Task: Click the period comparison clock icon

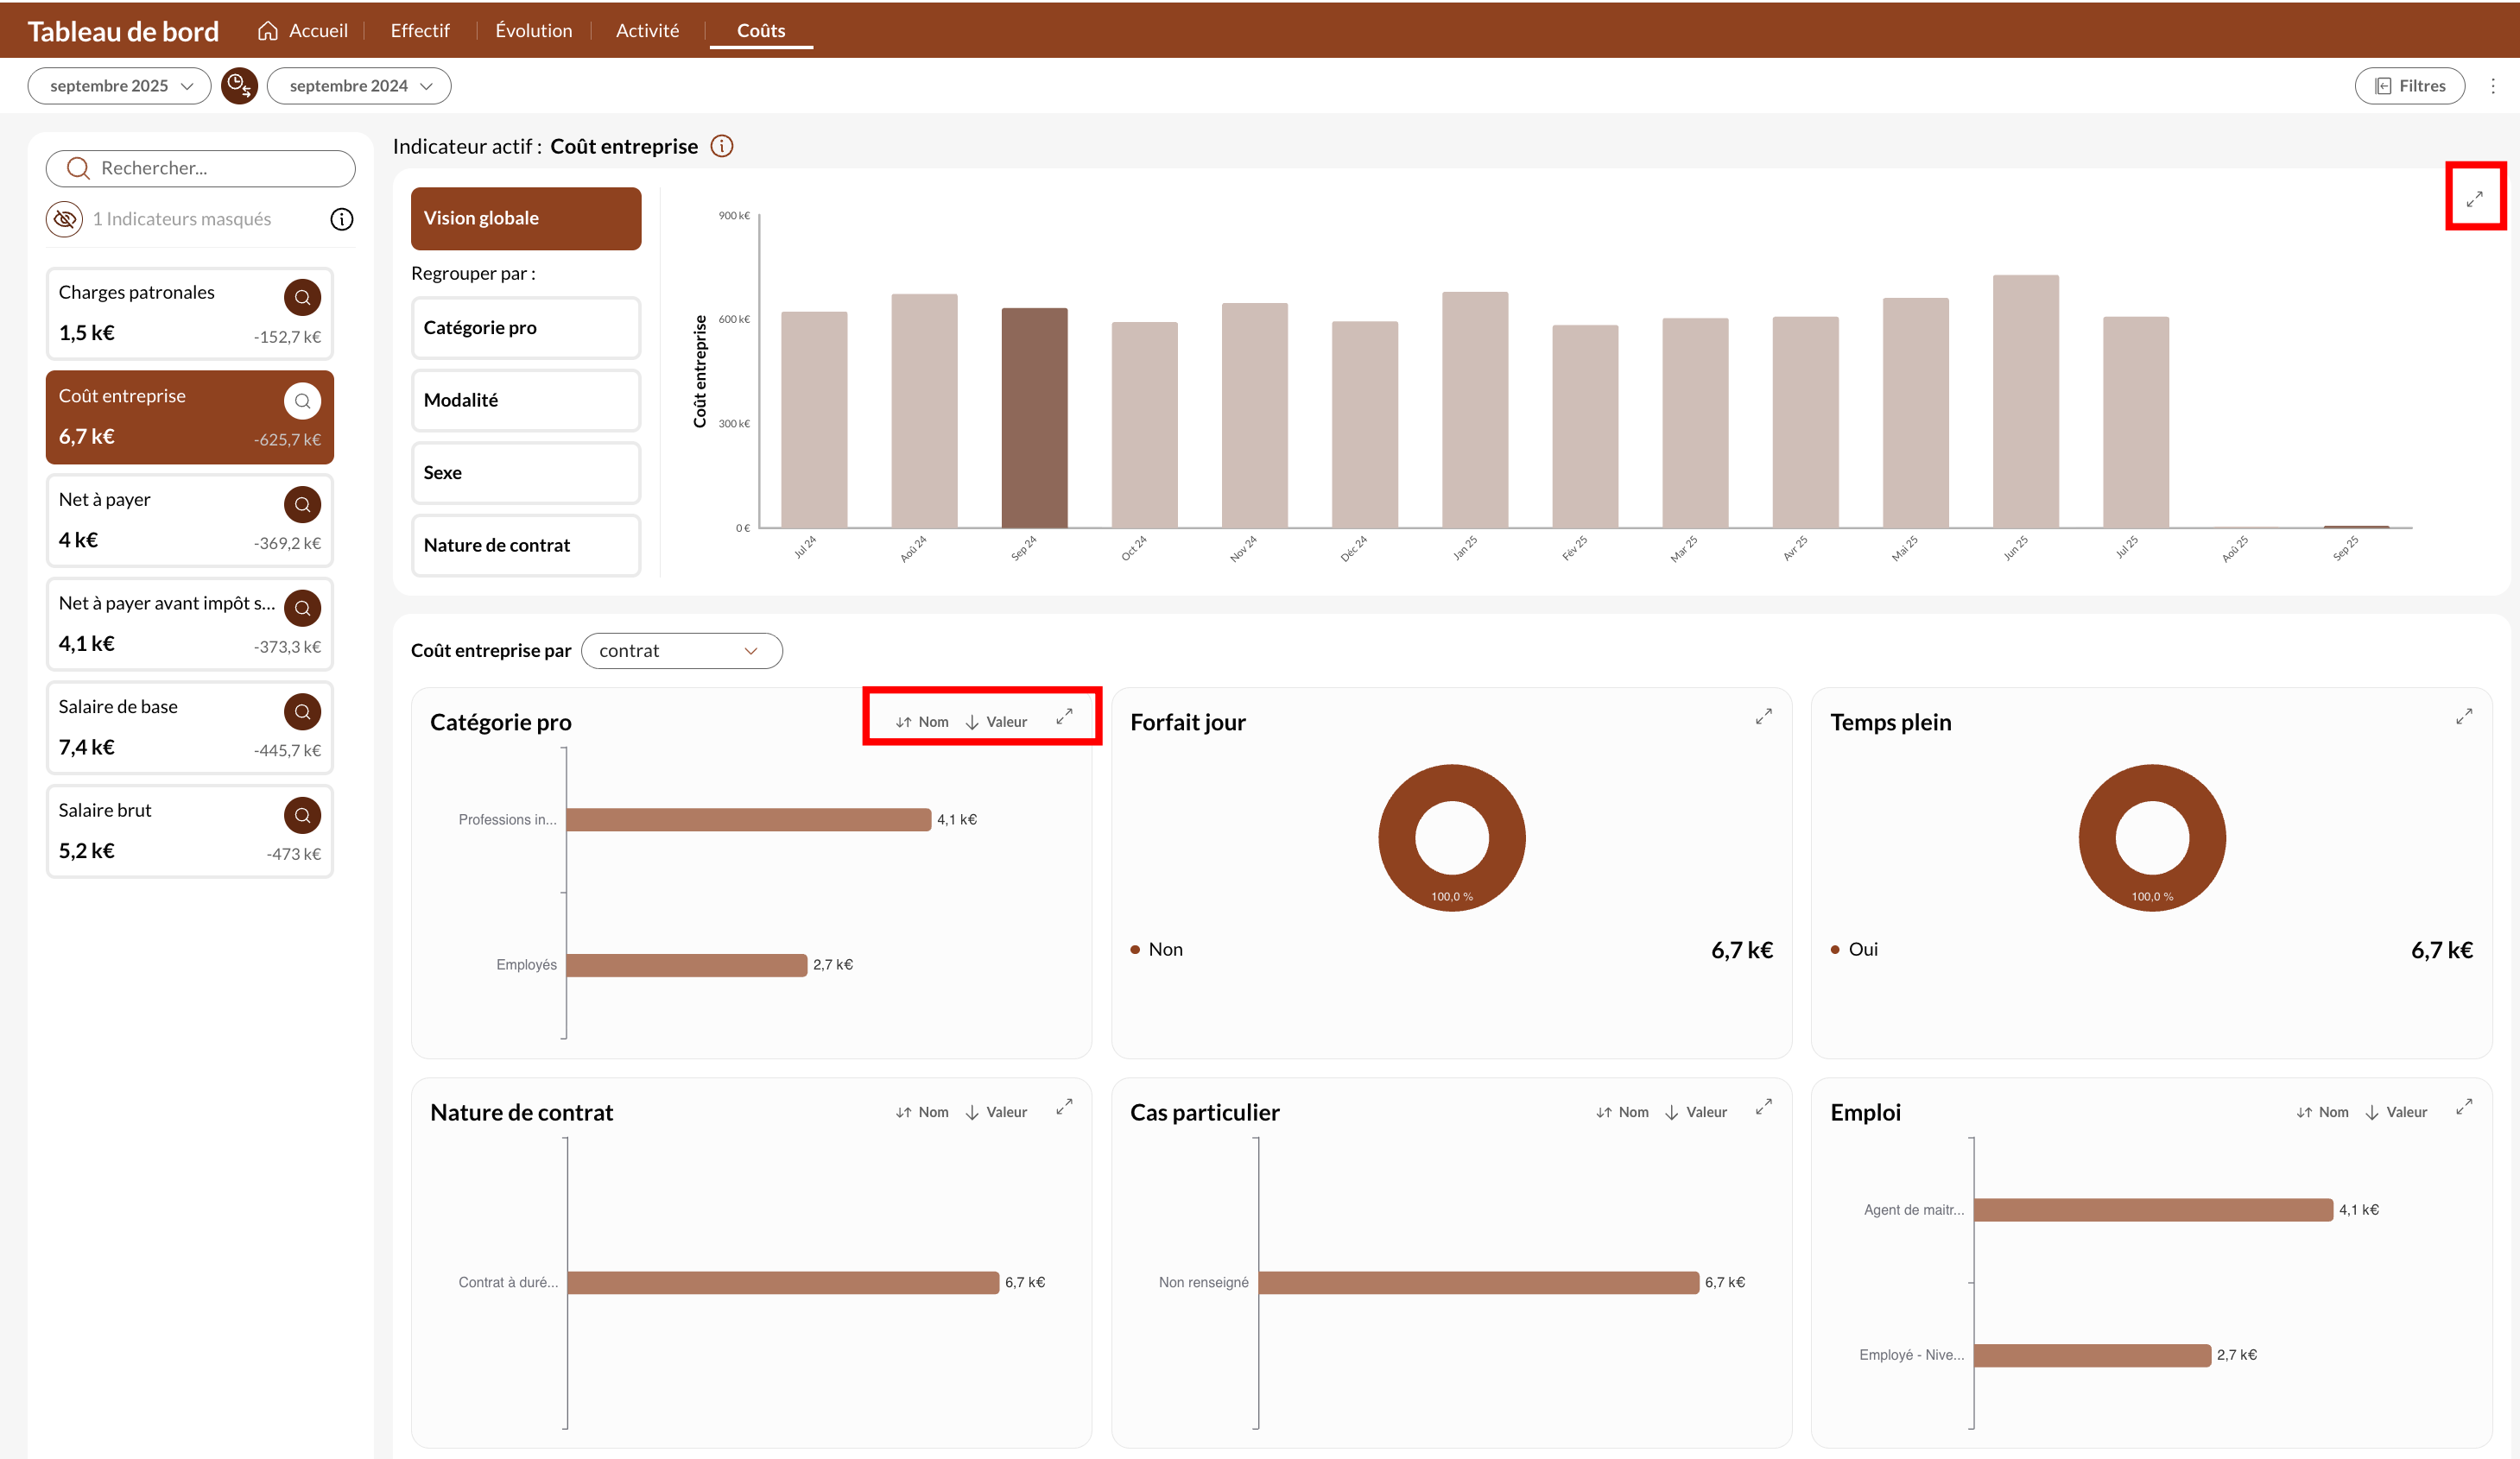Action: pyautogui.click(x=239, y=86)
